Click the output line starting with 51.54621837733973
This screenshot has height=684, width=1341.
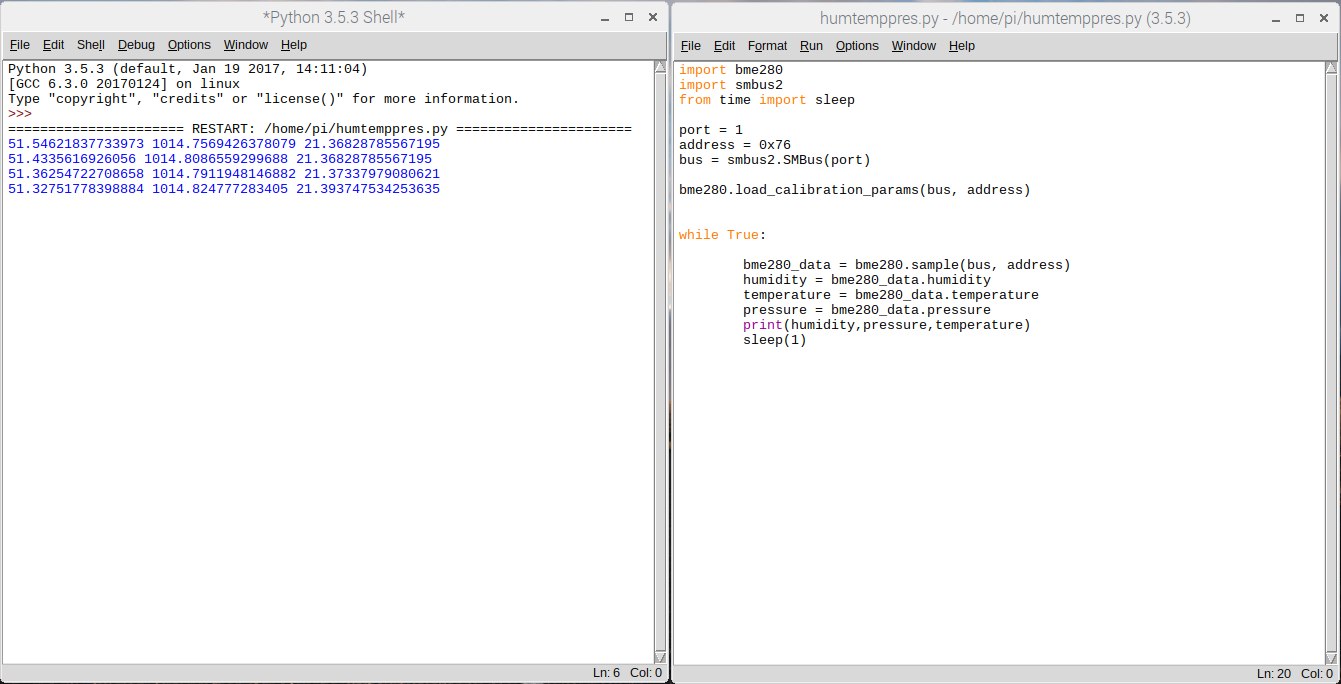224,144
